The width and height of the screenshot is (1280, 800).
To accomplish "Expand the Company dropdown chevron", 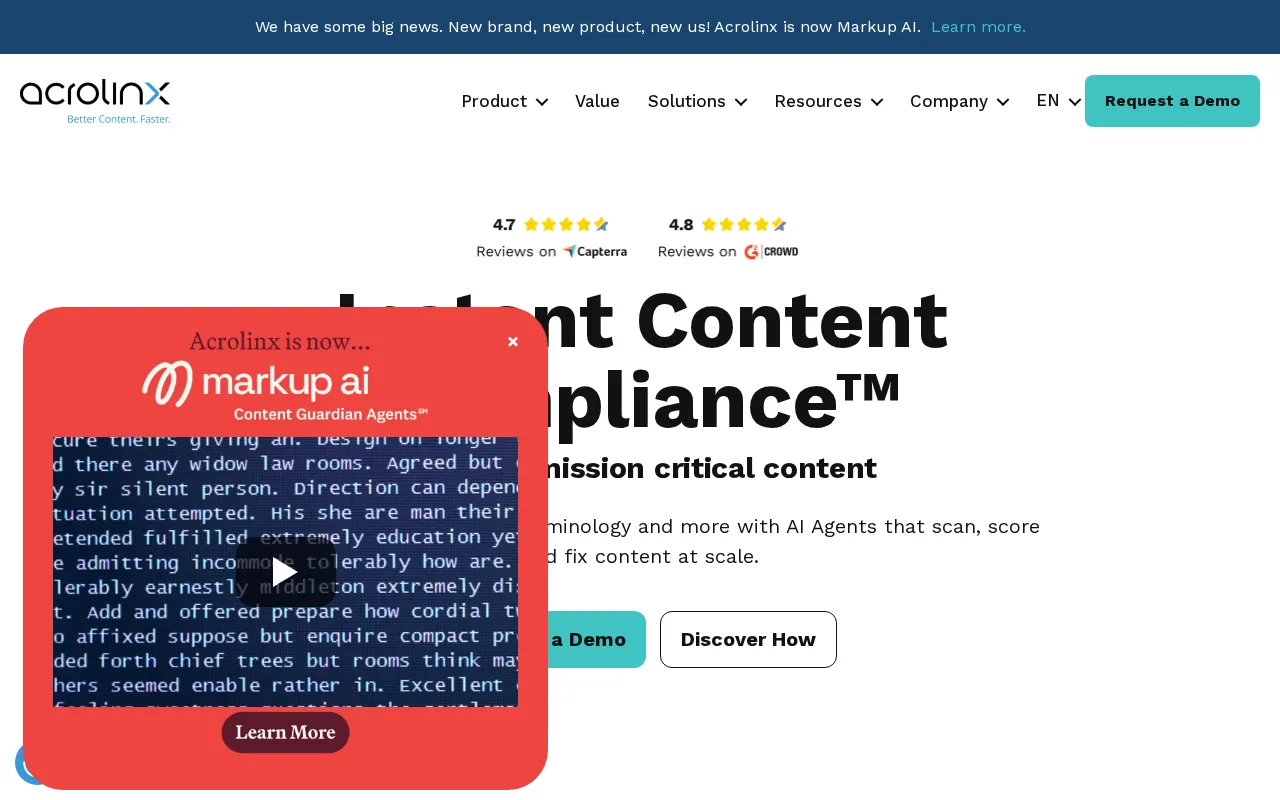I will [x=1003, y=102].
